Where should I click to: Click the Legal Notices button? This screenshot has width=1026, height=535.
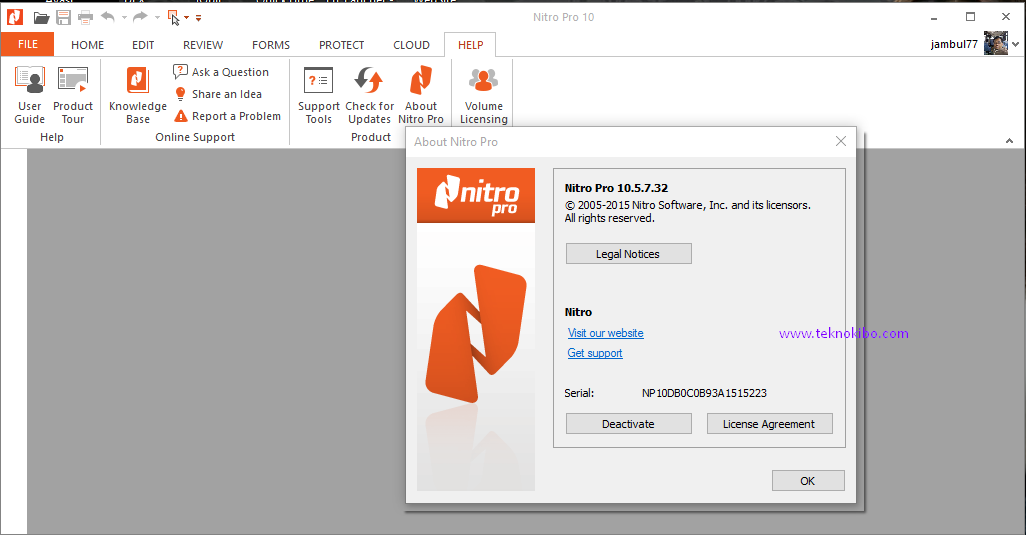[x=628, y=254]
